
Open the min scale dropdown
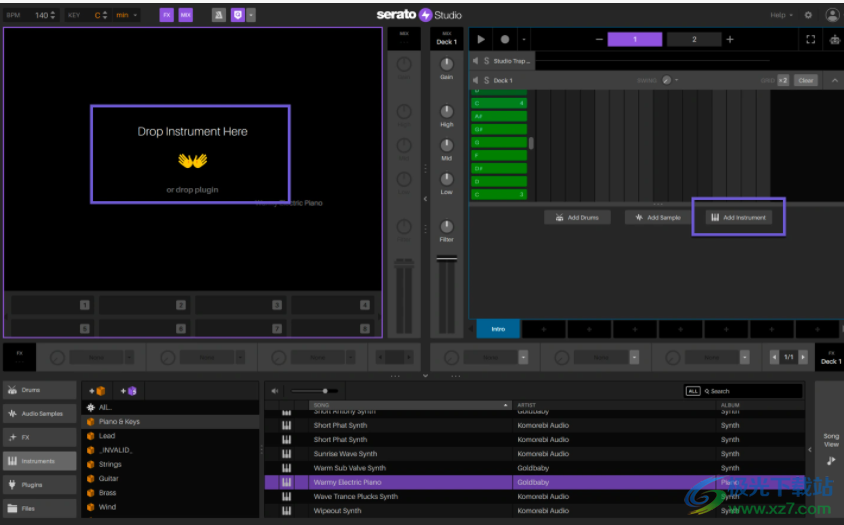127,15
